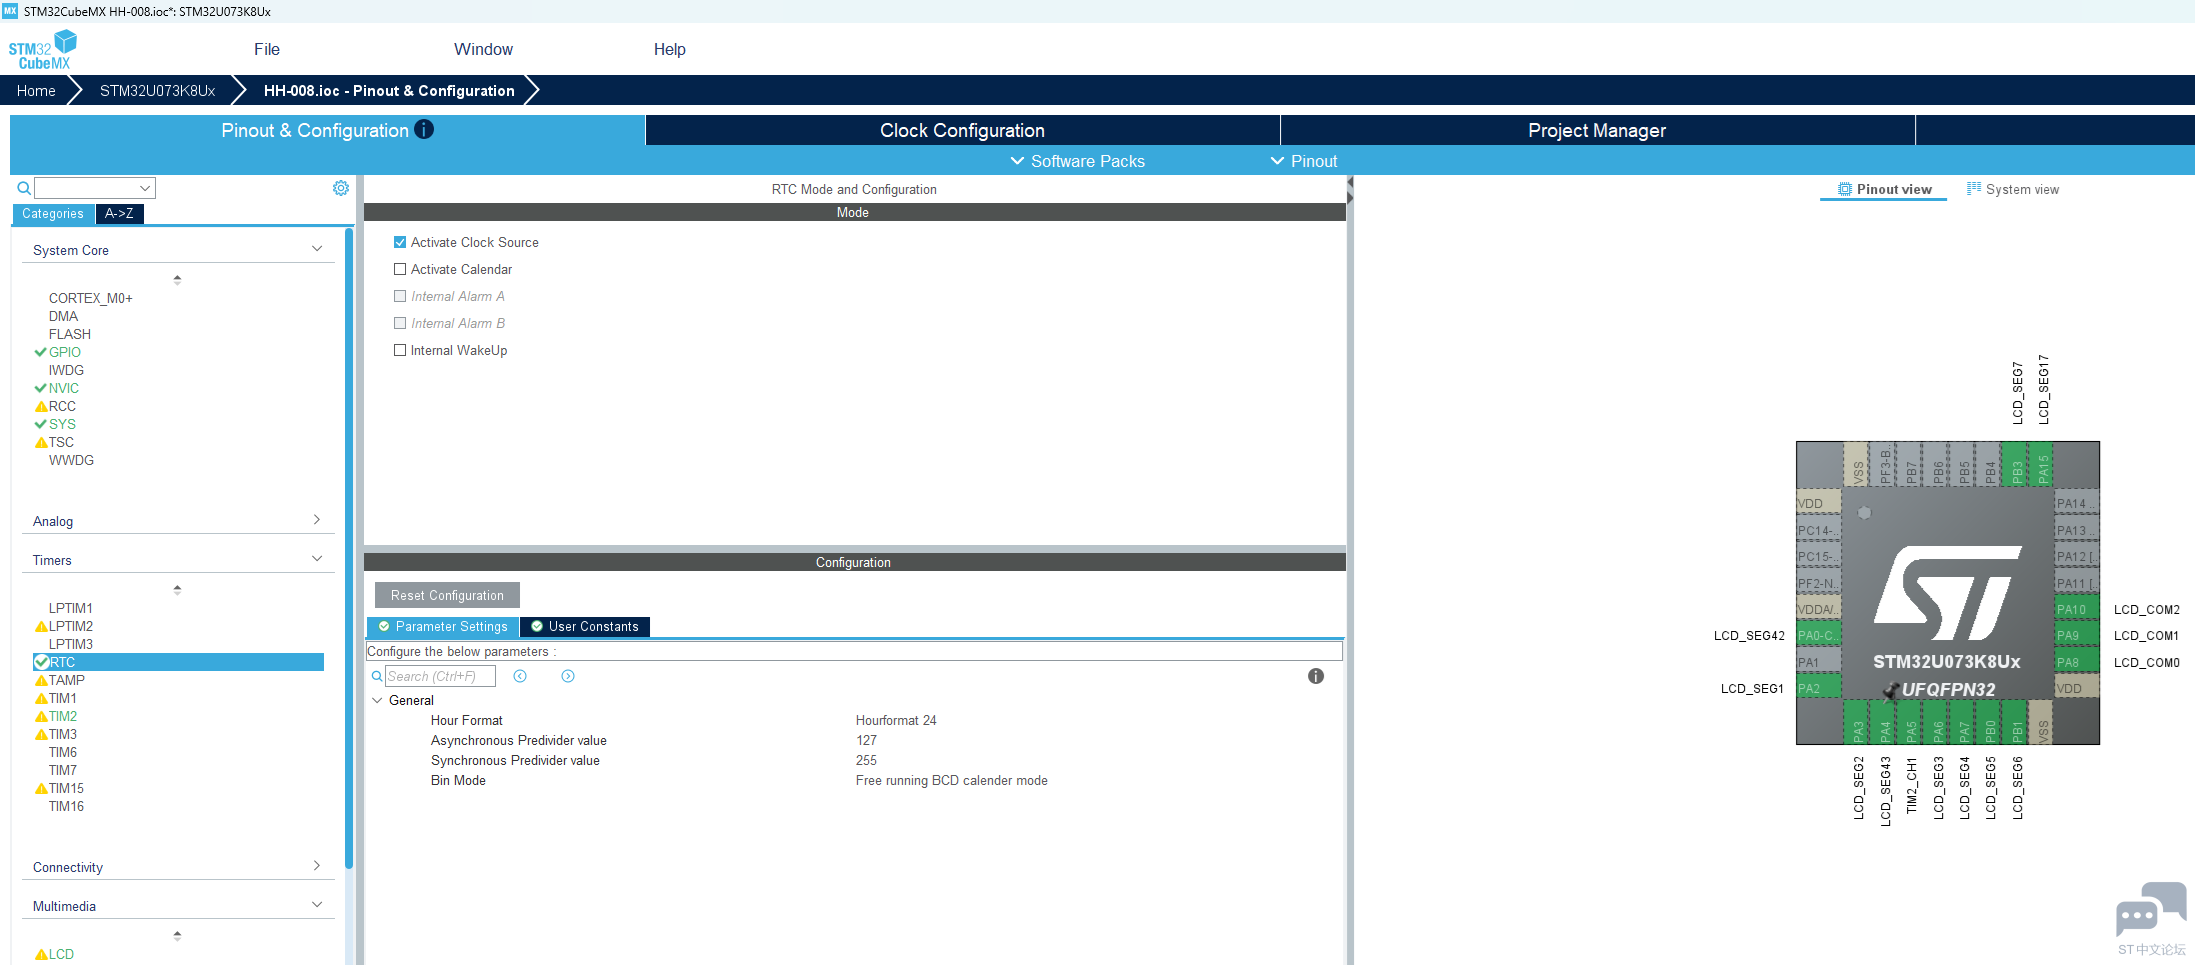
Task: Click the Pinout & Configuration info icon
Action: (424, 130)
